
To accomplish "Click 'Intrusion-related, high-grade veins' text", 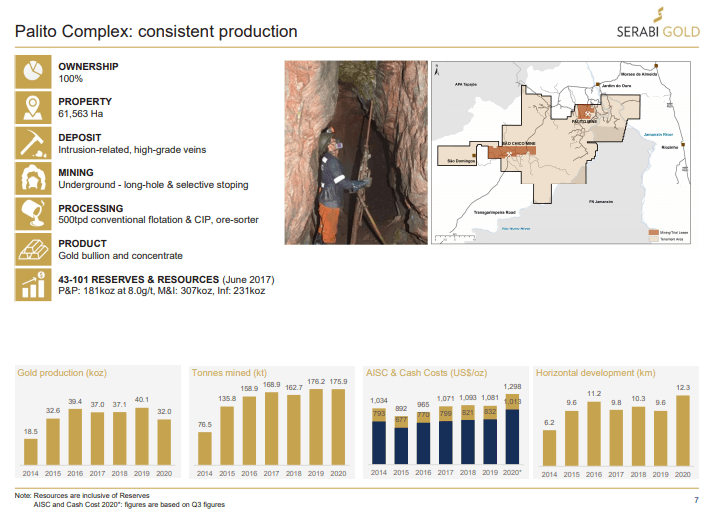I will (132, 150).
